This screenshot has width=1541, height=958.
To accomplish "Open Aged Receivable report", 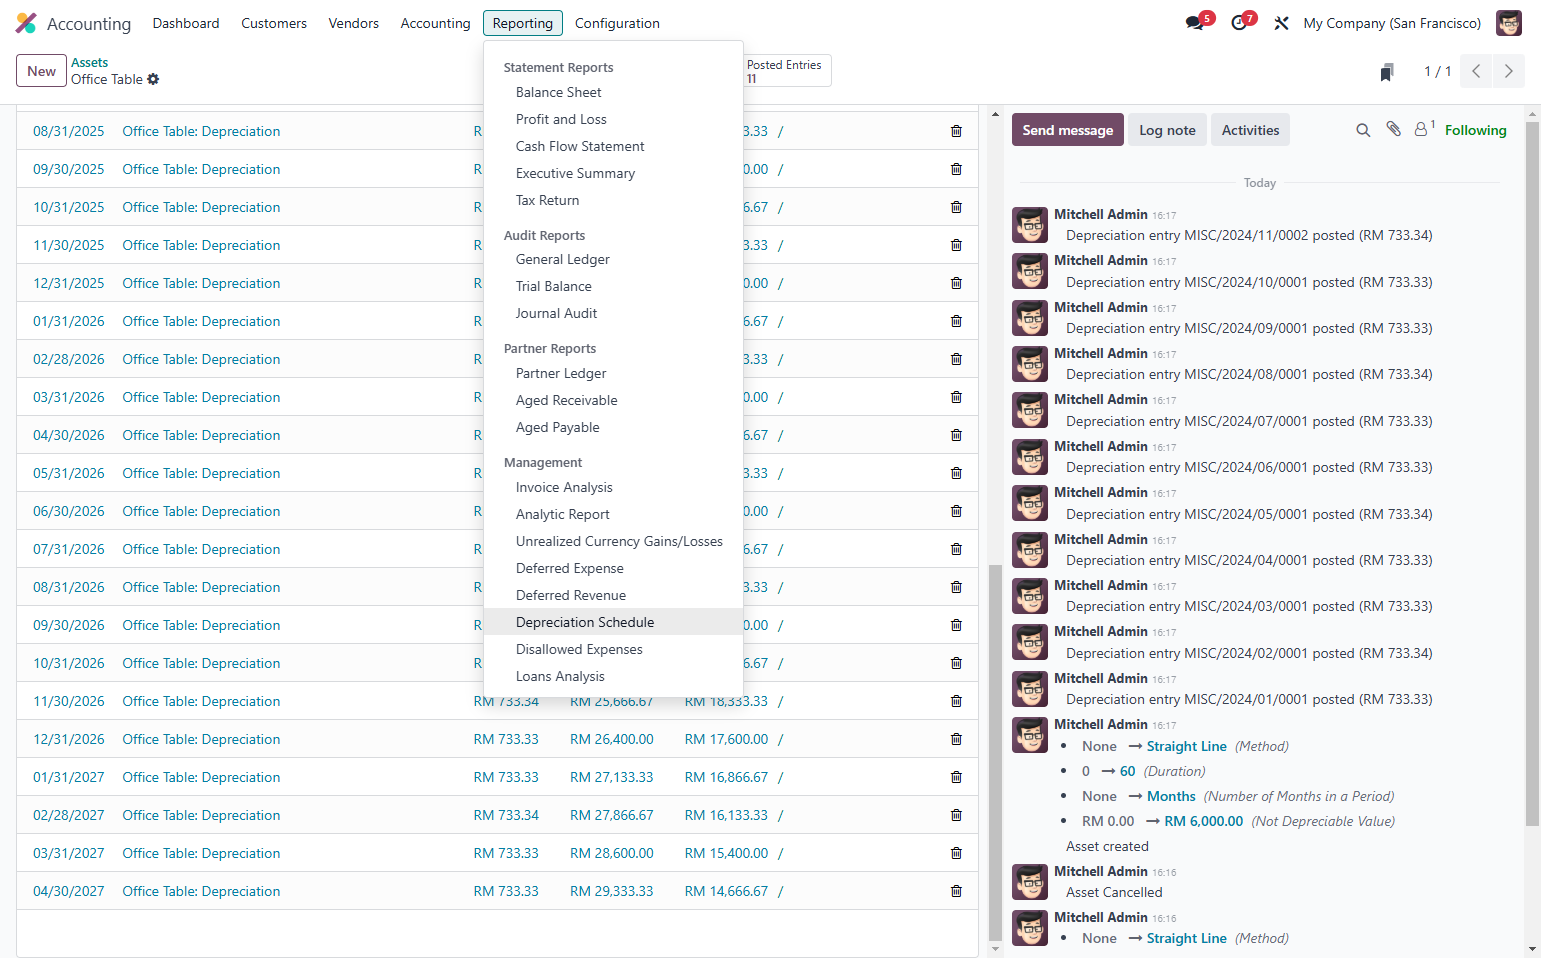I will [x=613, y=400].
